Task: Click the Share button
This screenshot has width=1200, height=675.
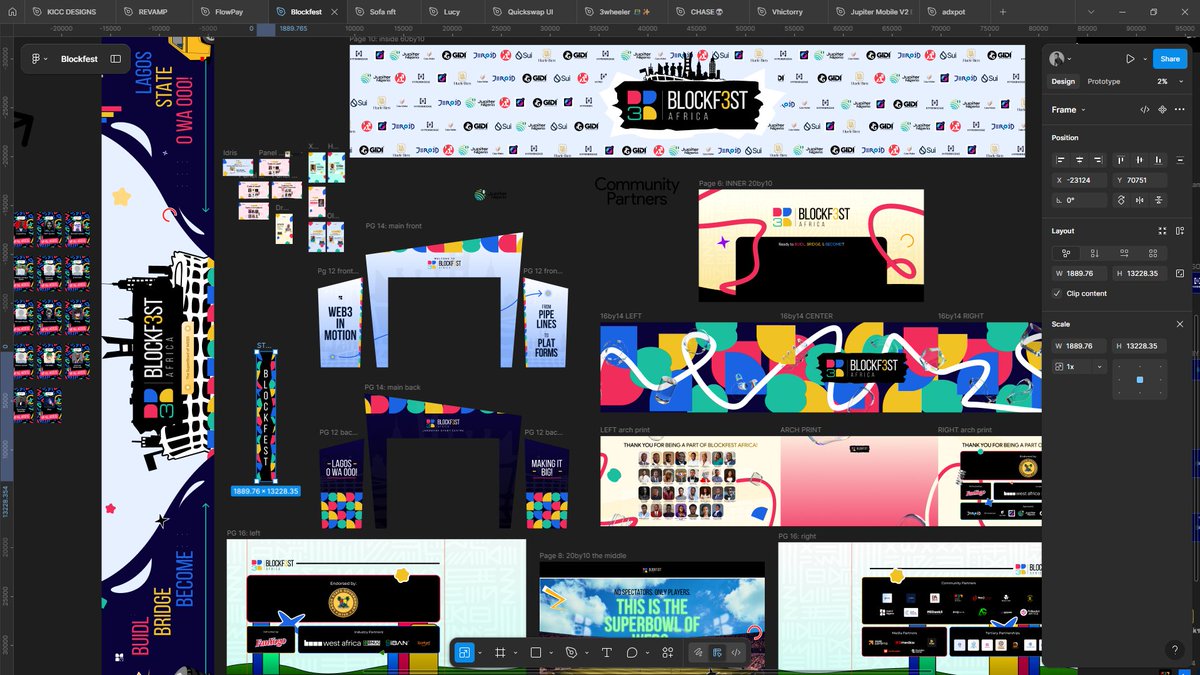Action: (x=1170, y=59)
